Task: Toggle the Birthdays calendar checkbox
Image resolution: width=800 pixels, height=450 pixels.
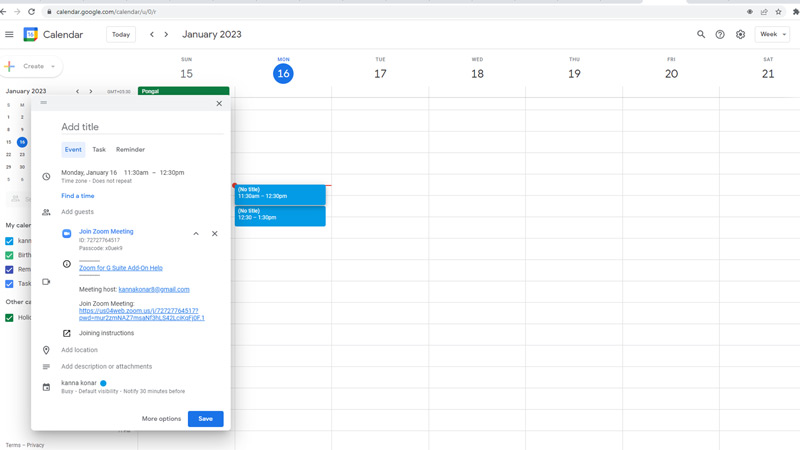Action: click(x=9, y=255)
